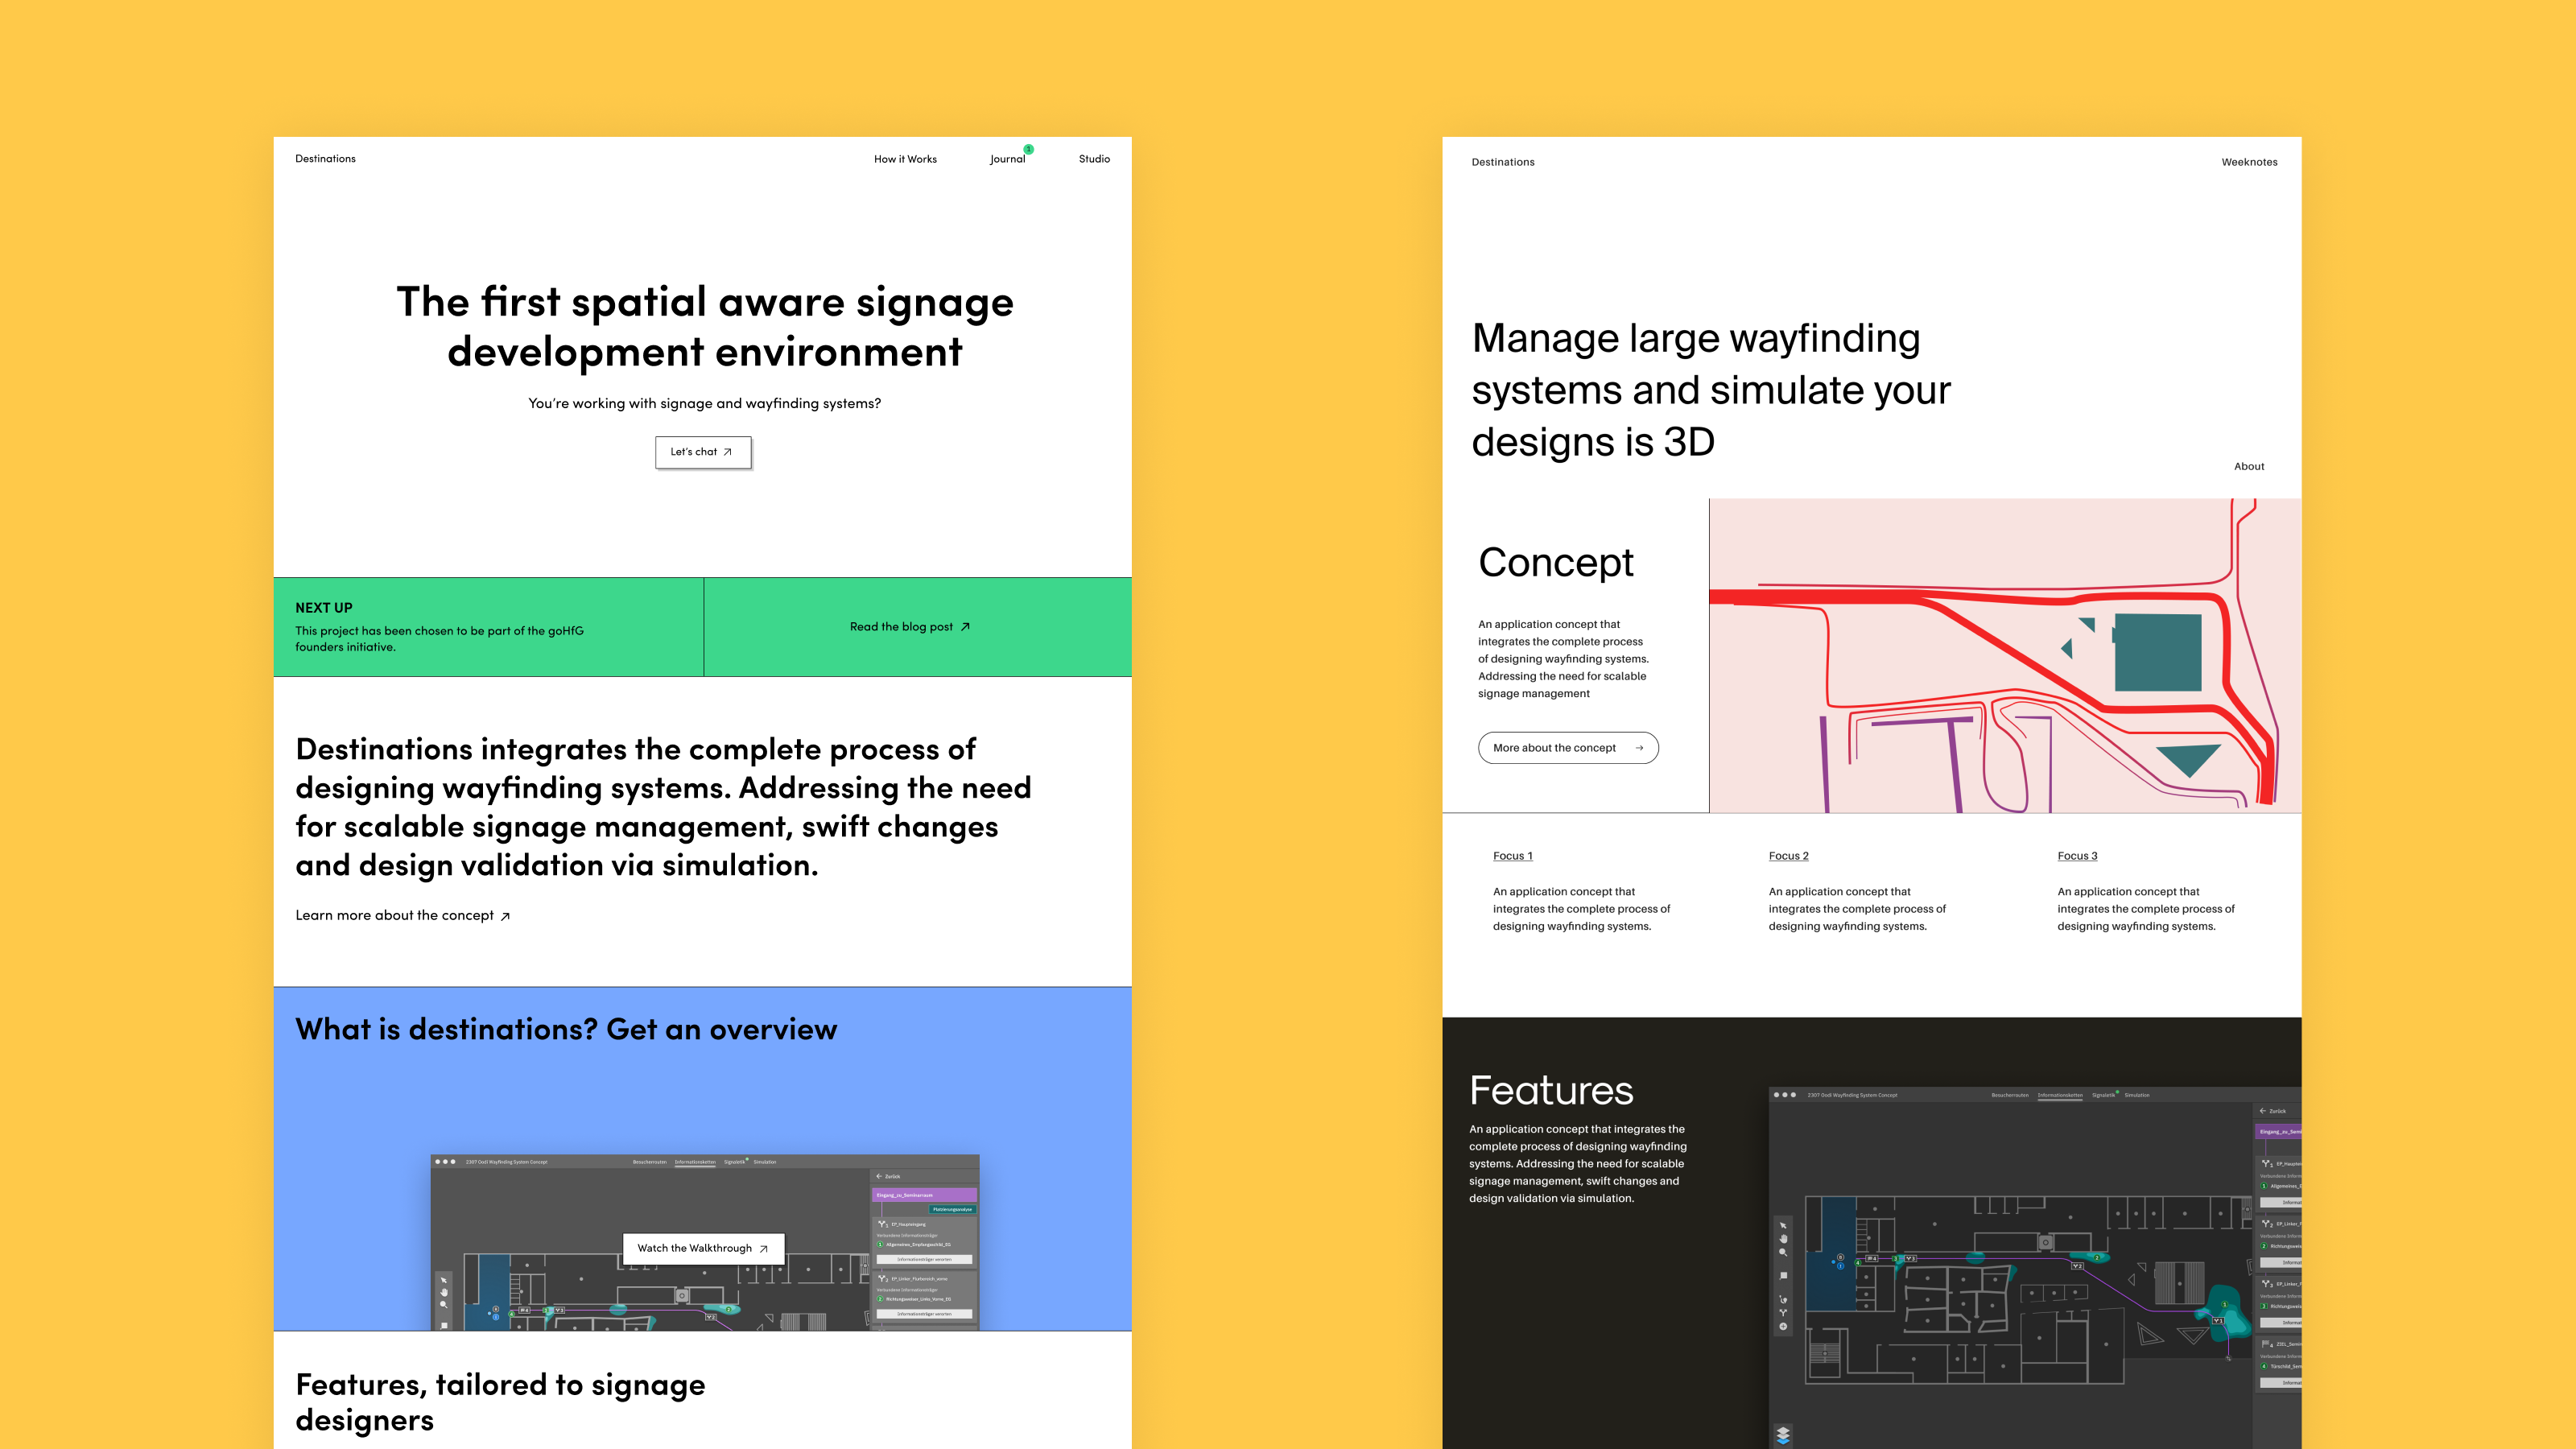Open the Focus 2 link
Image resolution: width=2576 pixels, height=1449 pixels.
[x=1788, y=856]
